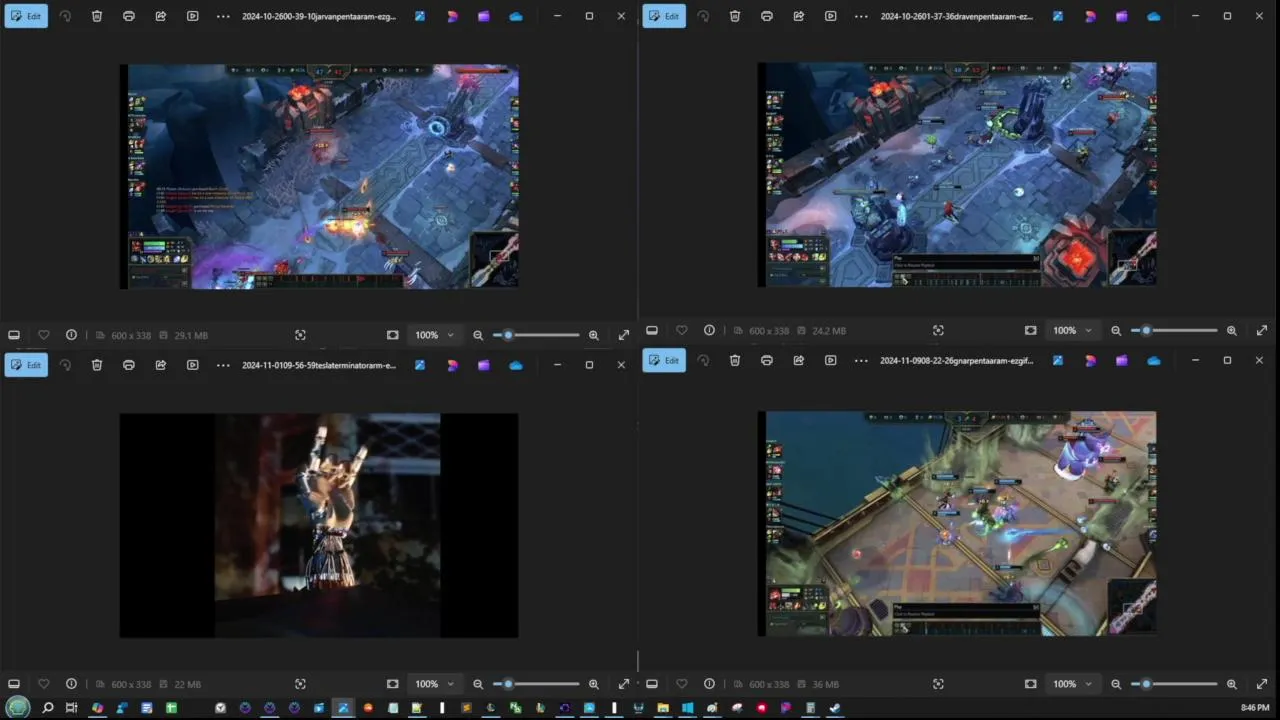Click Edit in the teslaterminatorarm window
The image size is (1280, 720).
click(26, 365)
